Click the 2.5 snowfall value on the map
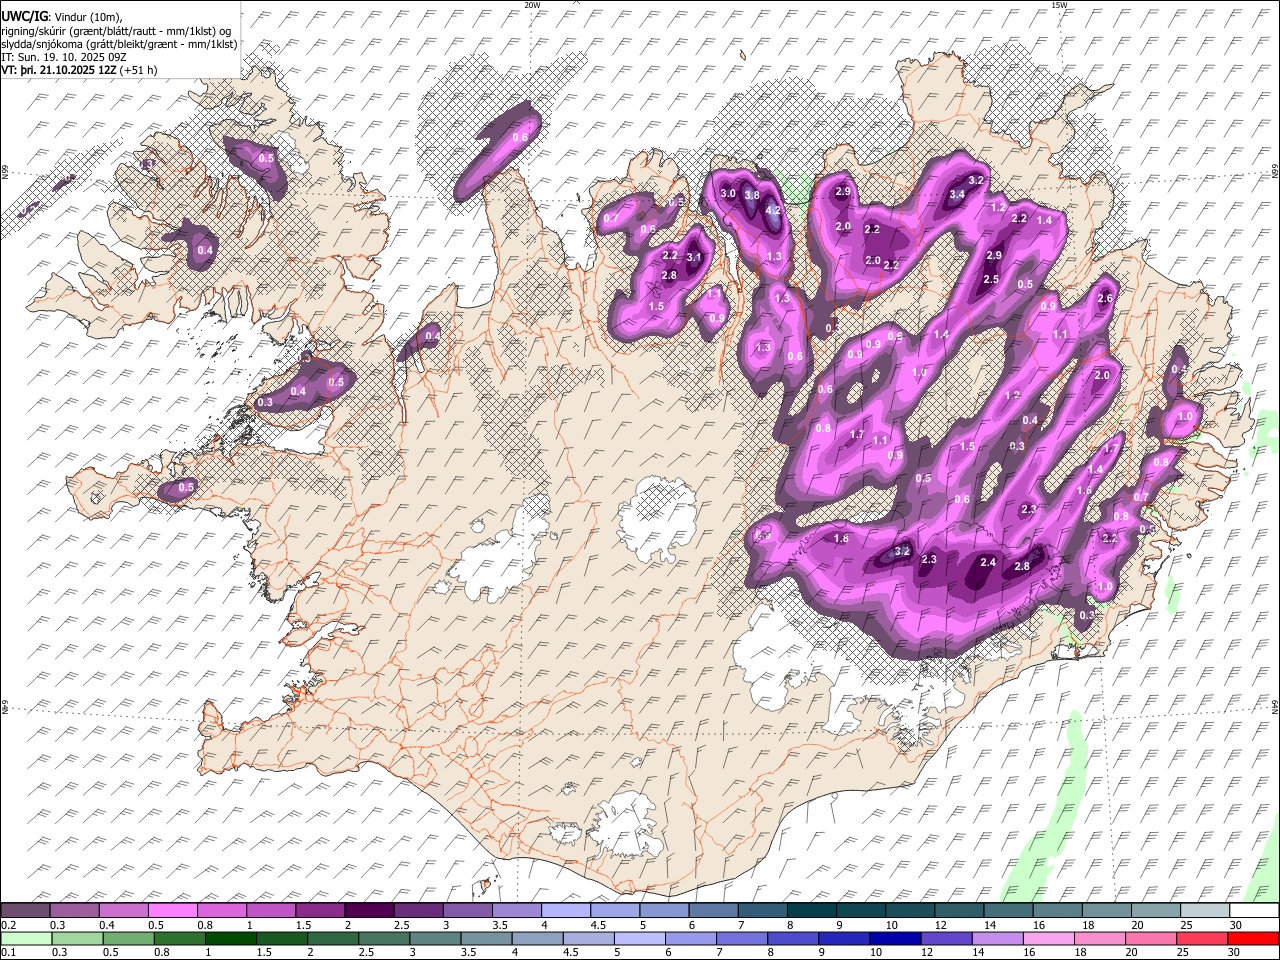 pos(991,279)
